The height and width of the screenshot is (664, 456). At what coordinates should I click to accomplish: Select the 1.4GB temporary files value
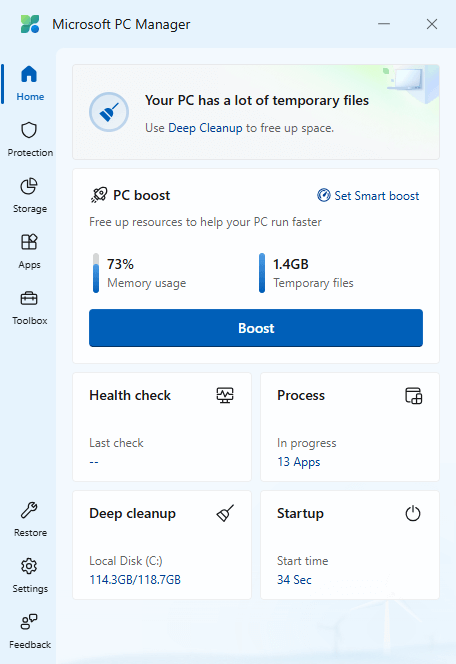coord(291,264)
